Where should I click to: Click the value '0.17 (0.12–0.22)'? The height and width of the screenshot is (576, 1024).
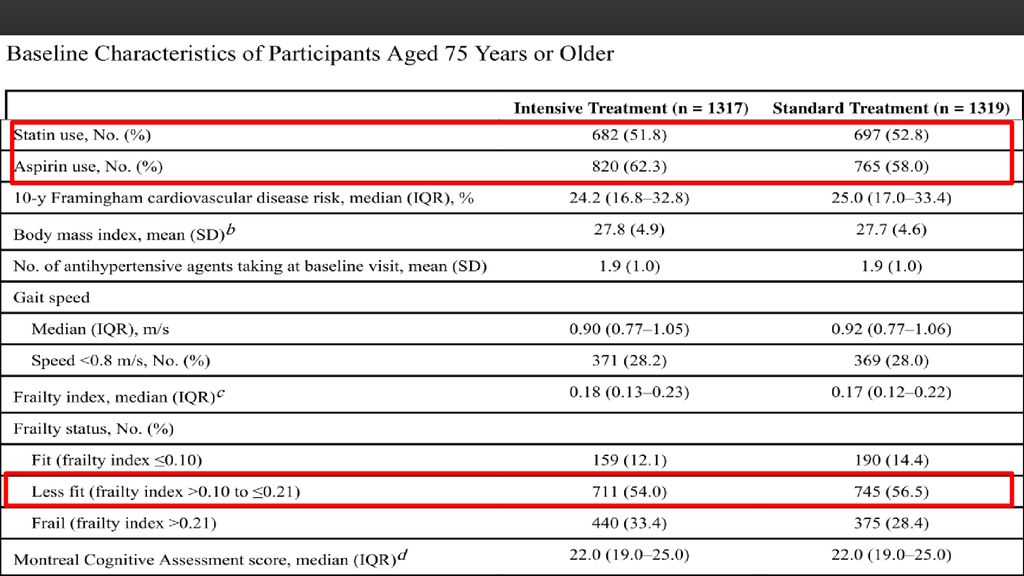(891, 392)
